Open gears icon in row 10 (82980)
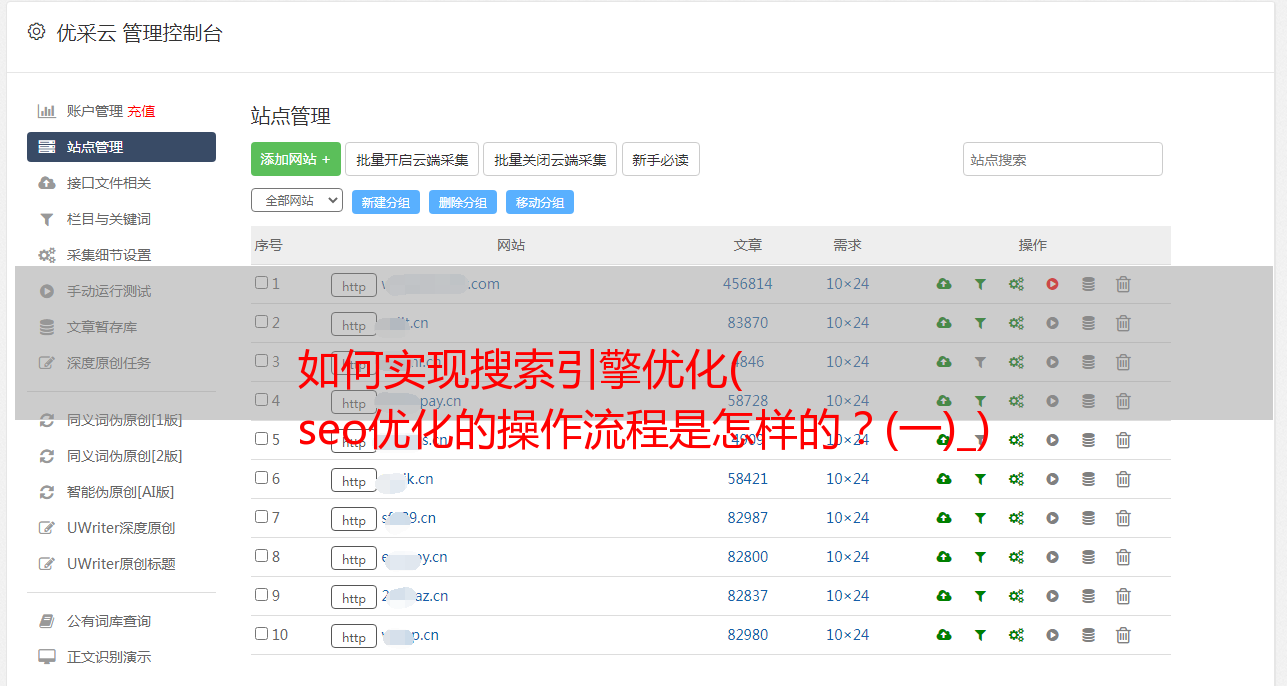Viewport: 1287px width, 686px height. (1016, 635)
